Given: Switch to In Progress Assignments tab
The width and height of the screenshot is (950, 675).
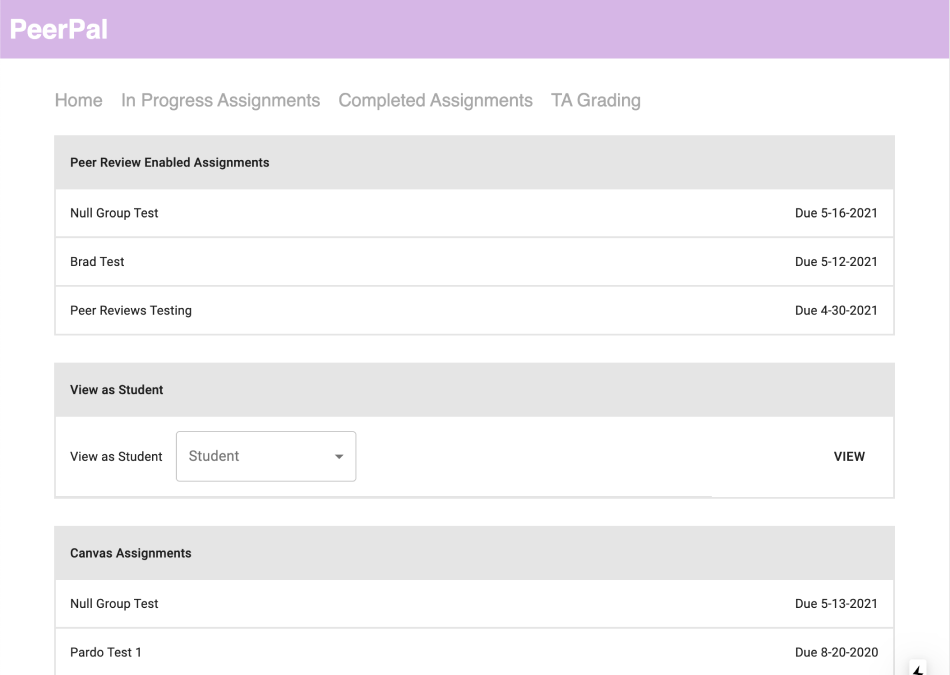Looking at the screenshot, I should [x=221, y=100].
